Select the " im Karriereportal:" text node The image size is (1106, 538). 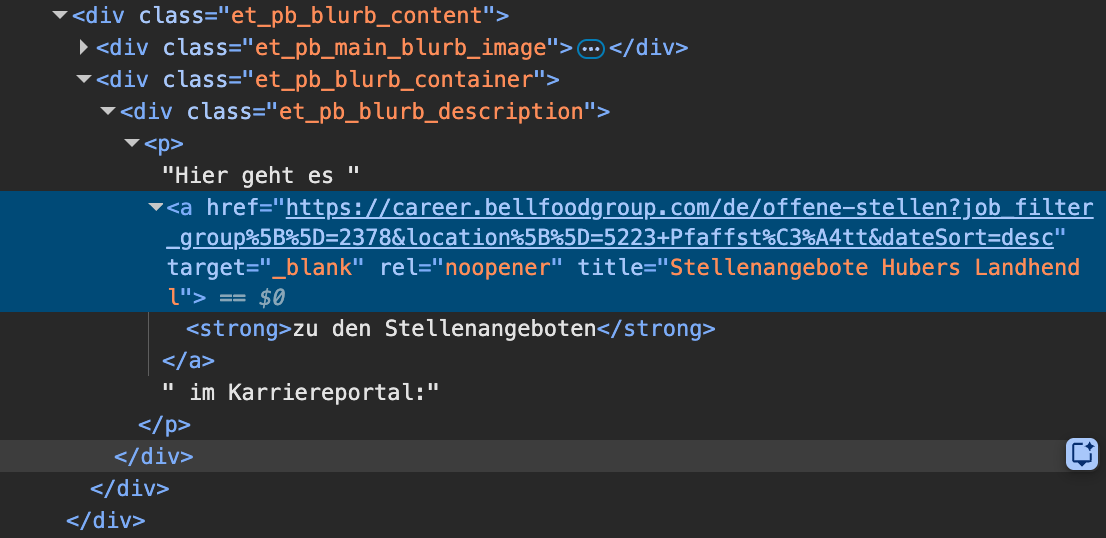pyautogui.click(x=301, y=392)
